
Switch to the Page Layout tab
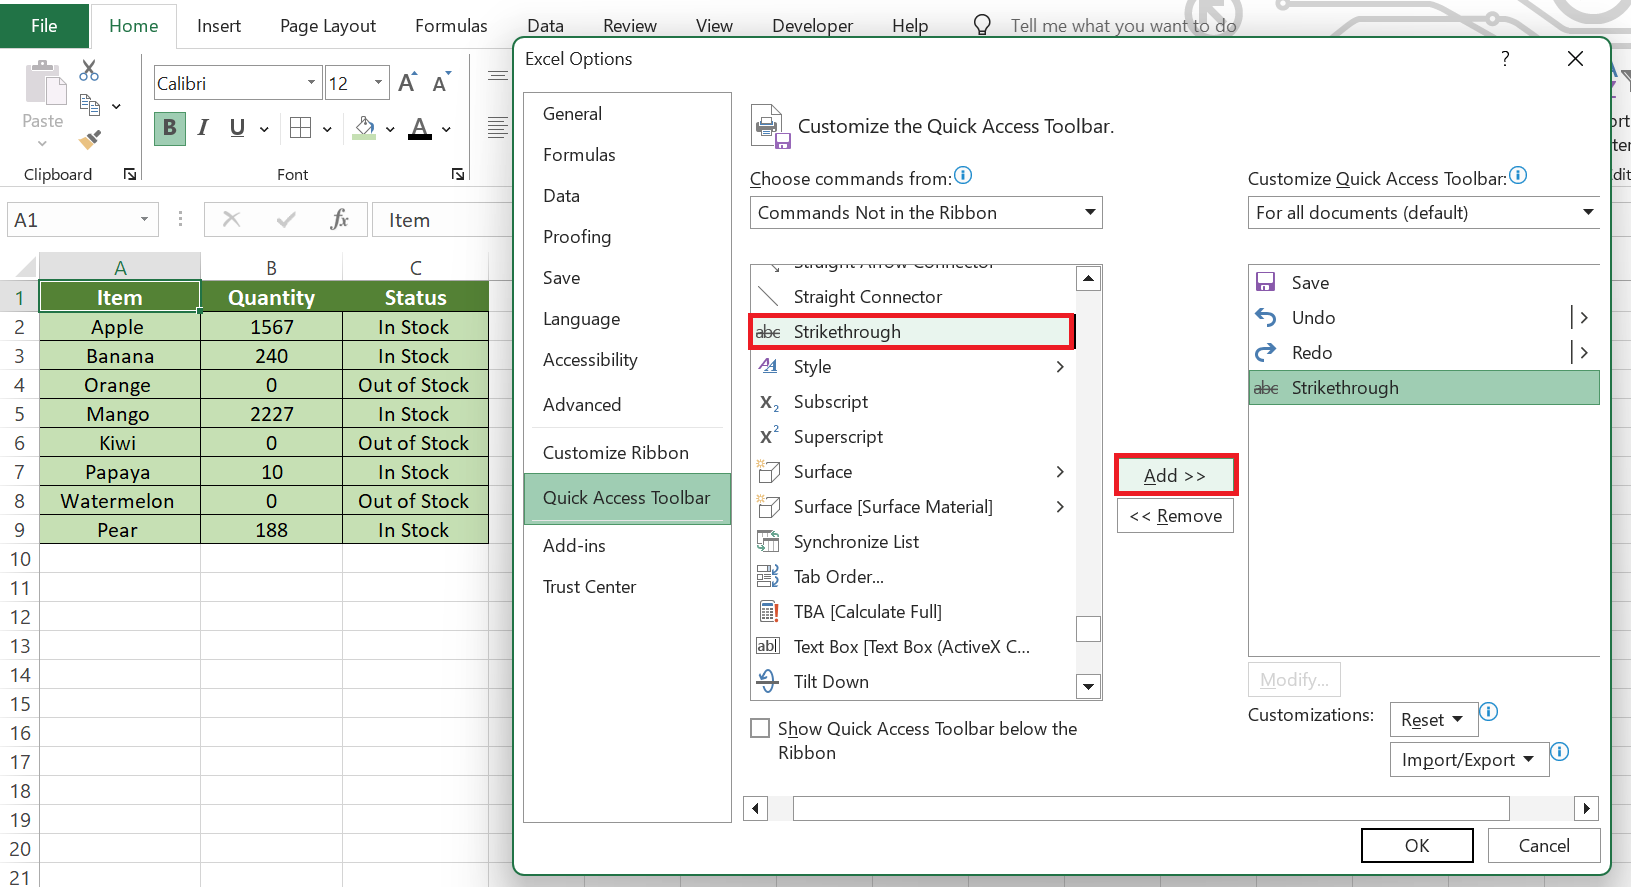pos(328,26)
